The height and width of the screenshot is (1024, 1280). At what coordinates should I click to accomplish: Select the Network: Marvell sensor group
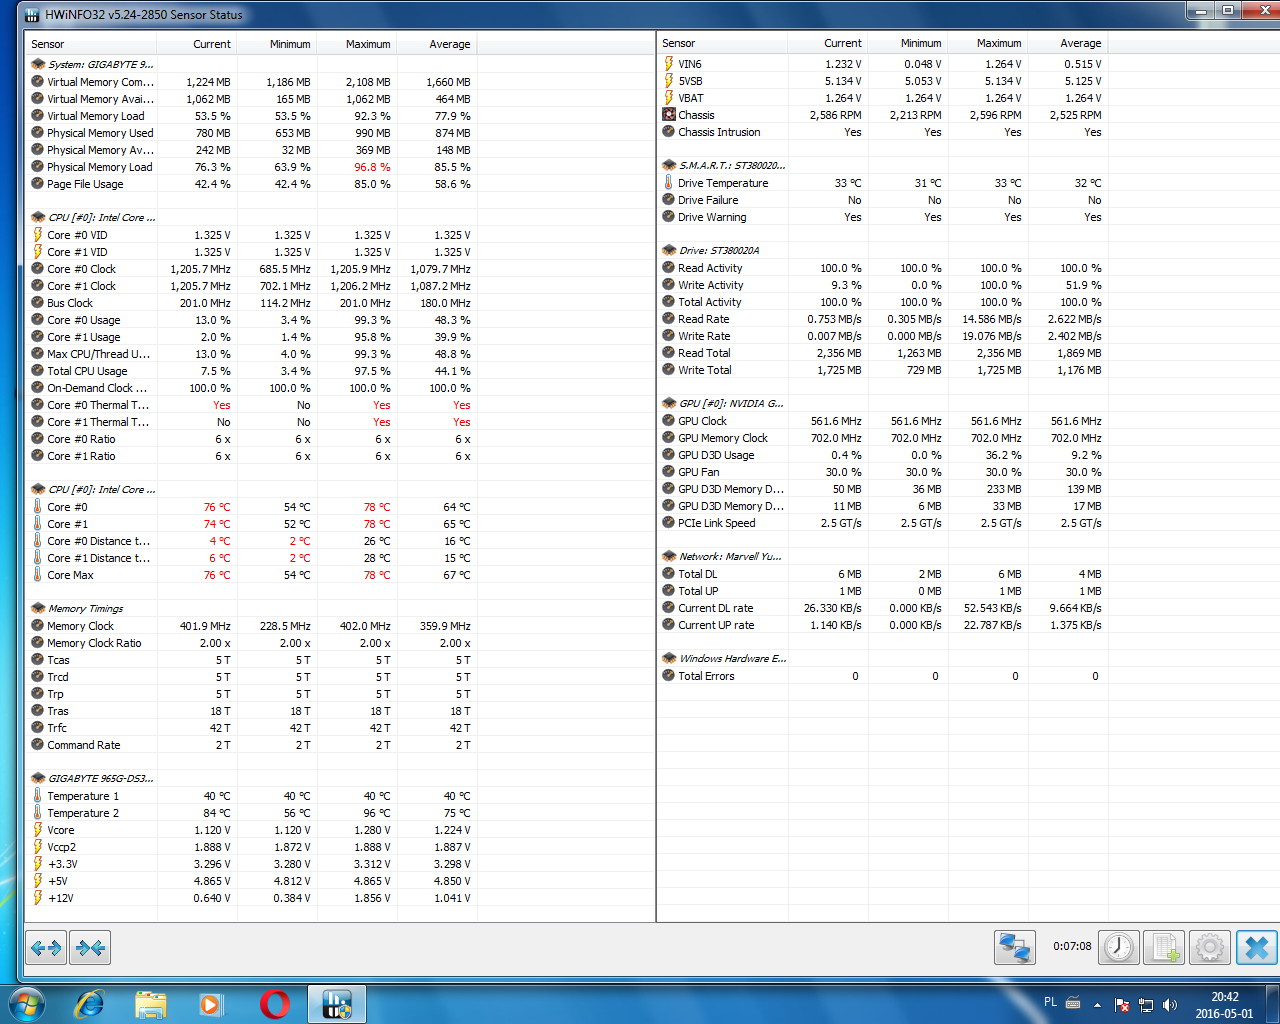pyautogui.click(x=883, y=557)
